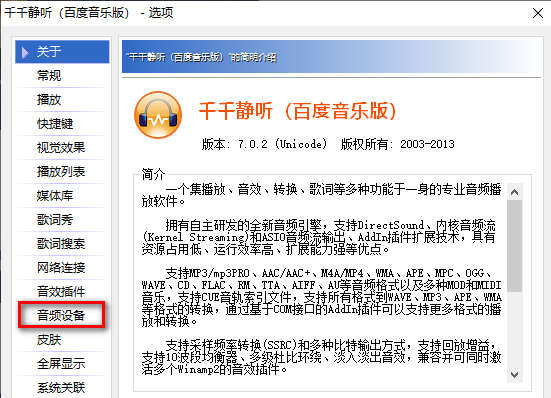Go to the 网络连接 settings page
Screen dimensions: 551x398
point(62,268)
